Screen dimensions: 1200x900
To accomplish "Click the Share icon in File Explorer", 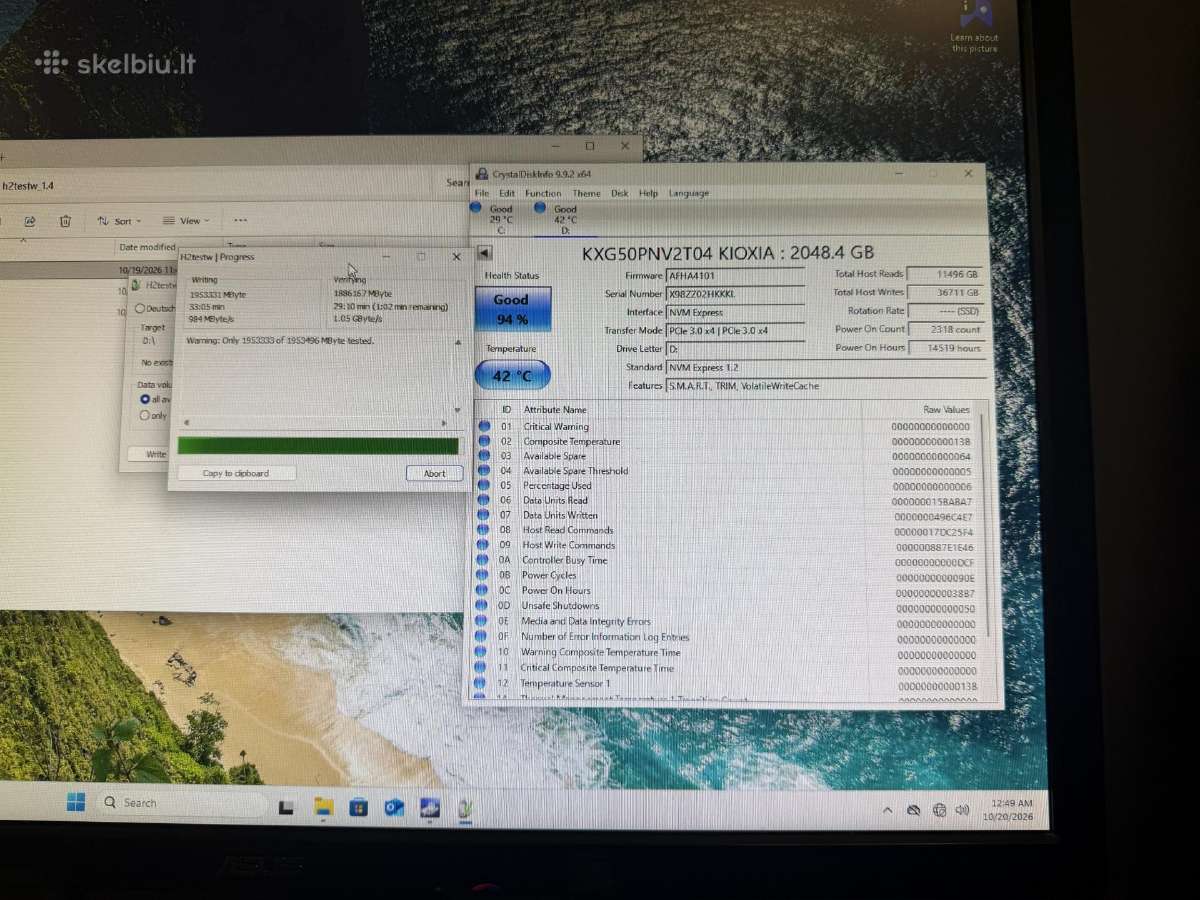I will (29, 221).
